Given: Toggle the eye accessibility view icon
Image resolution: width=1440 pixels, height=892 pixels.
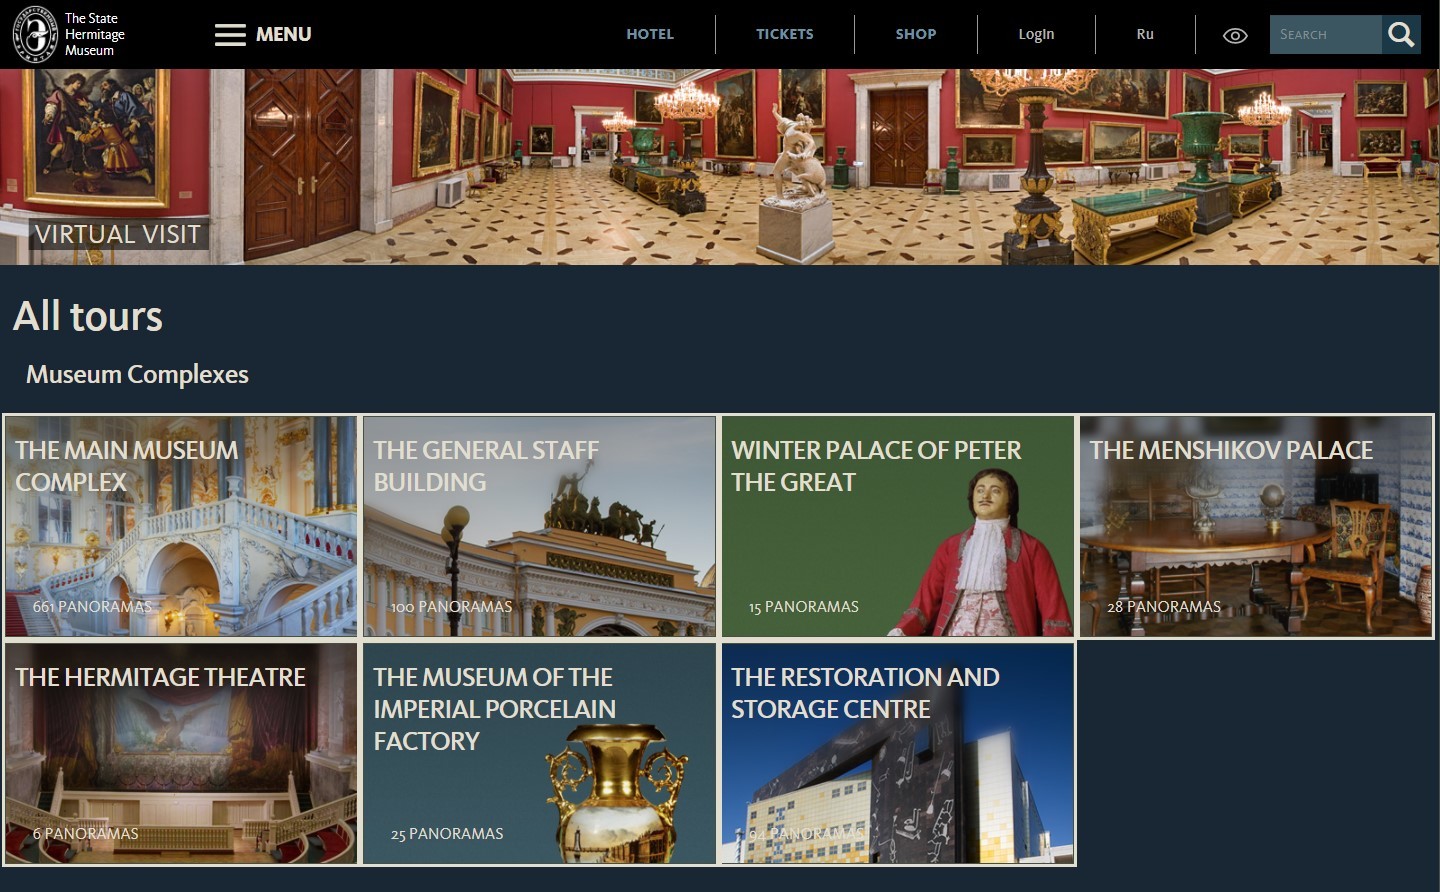Looking at the screenshot, I should pyautogui.click(x=1235, y=35).
